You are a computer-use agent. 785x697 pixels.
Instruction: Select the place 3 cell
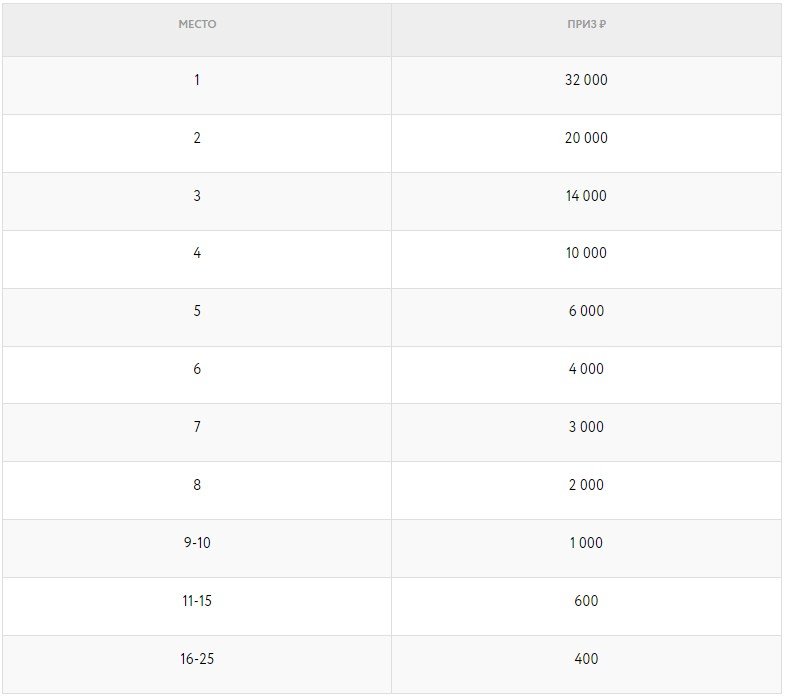point(197,196)
